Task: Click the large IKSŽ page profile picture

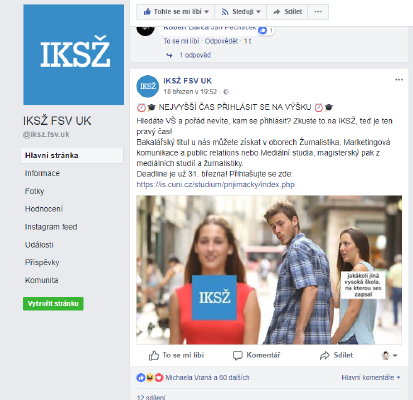Action: 74,55
